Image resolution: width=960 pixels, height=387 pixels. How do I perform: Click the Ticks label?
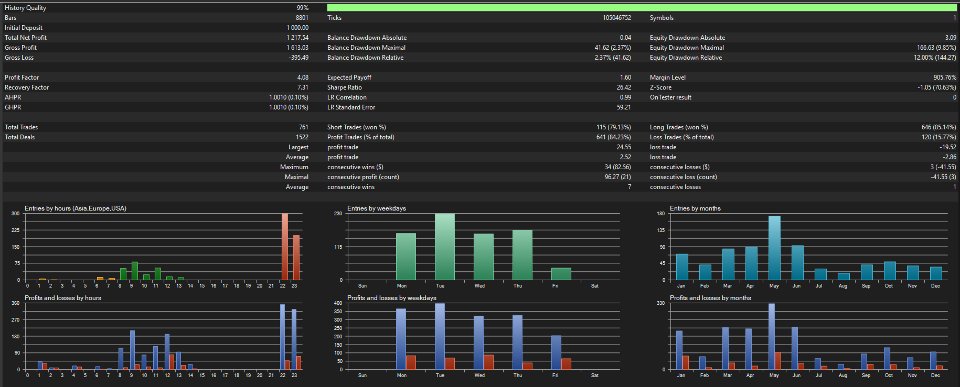click(x=334, y=18)
